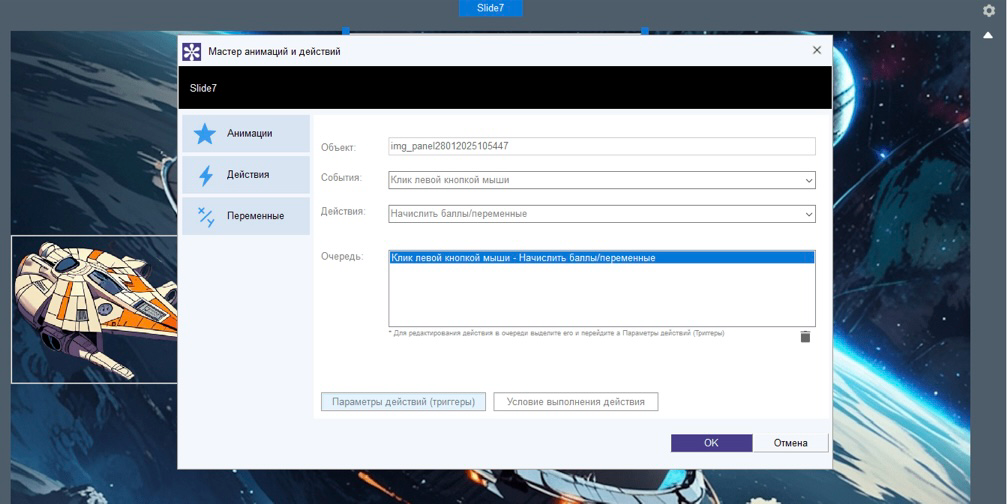Viewport: 1007px width, 504px height.
Task: Click the Условие выполнения действия button
Action: (x=575, y=402)
